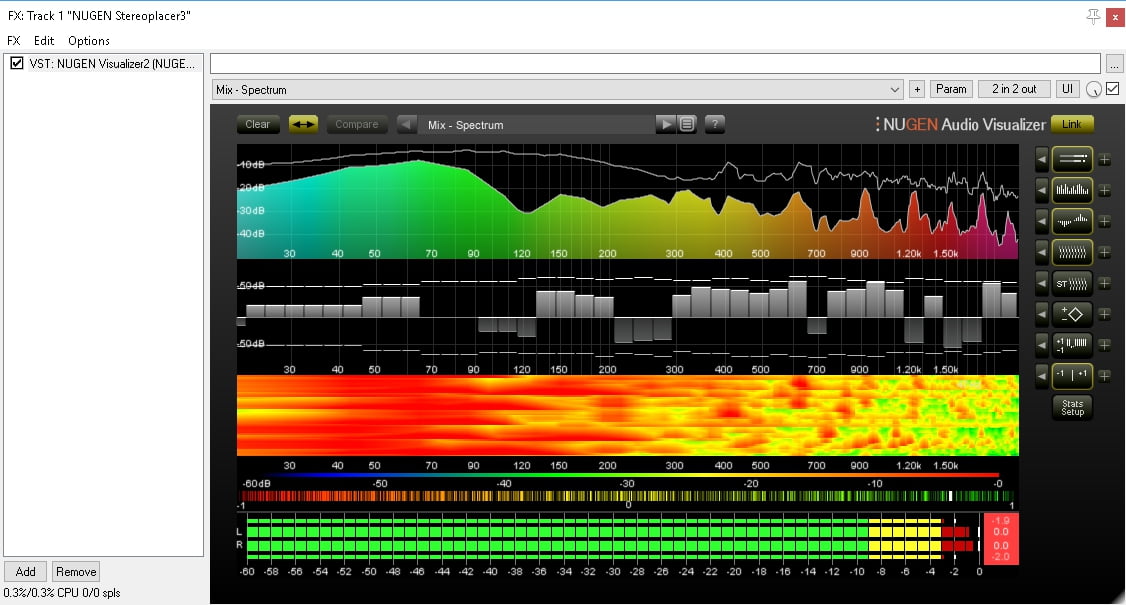Toggle the plugin bypass checkbox at top right
The image size is (1126, 605).
1112,89
